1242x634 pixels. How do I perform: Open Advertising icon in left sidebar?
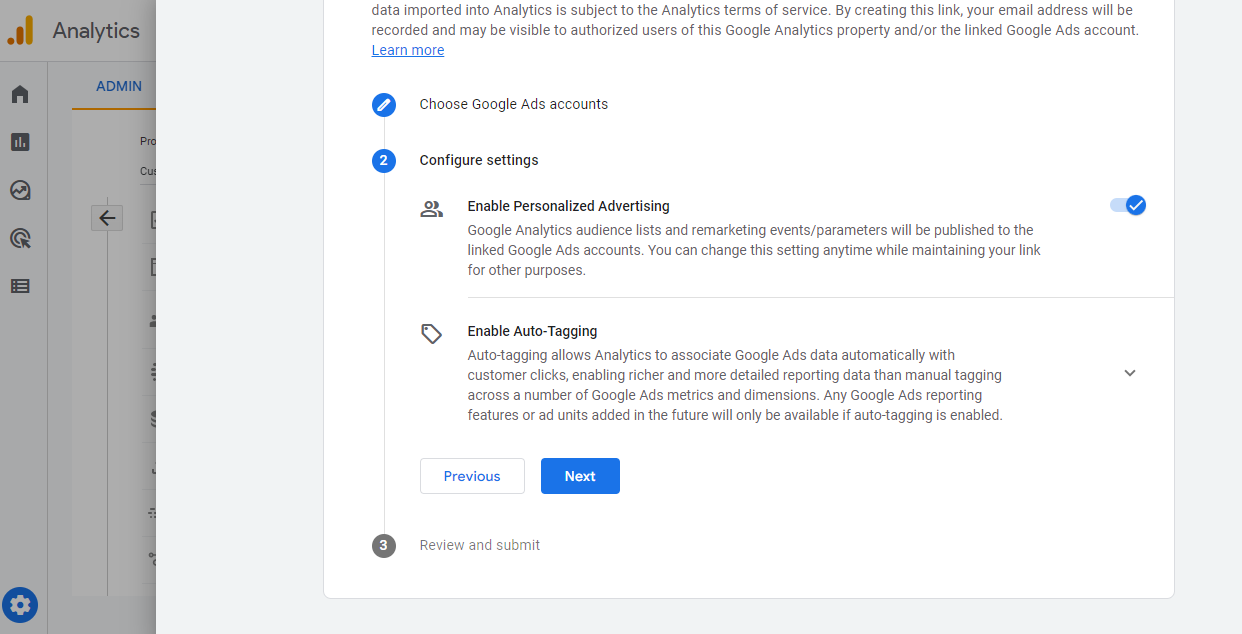point(20,238)
